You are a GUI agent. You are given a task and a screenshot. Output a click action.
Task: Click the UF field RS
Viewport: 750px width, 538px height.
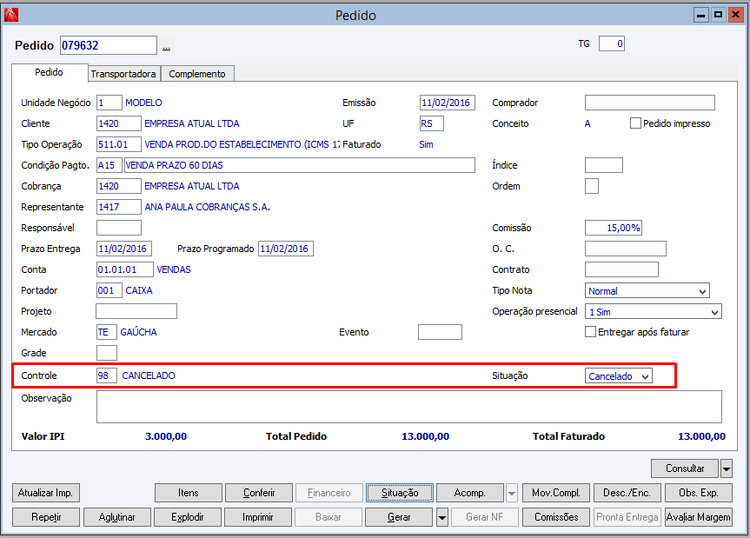431,123
